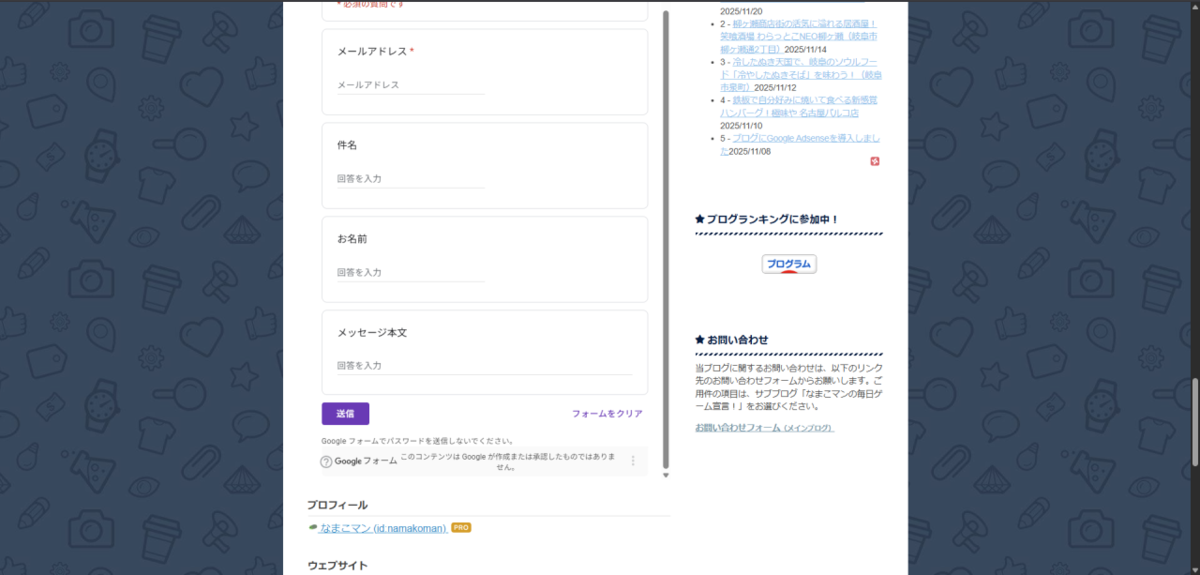Click the ブログランキングに参加中！ heading
Viewport: 1200px width, 575px height.
click(766, 219)
